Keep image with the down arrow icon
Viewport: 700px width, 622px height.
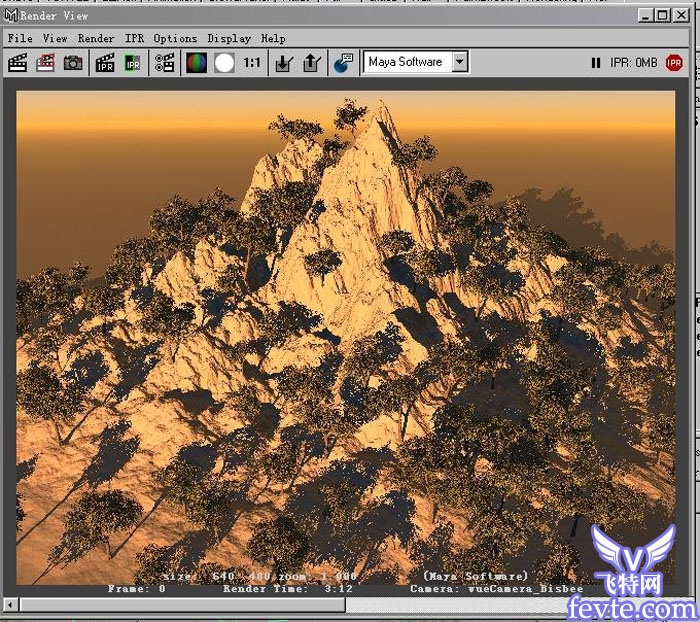(284, 63)
